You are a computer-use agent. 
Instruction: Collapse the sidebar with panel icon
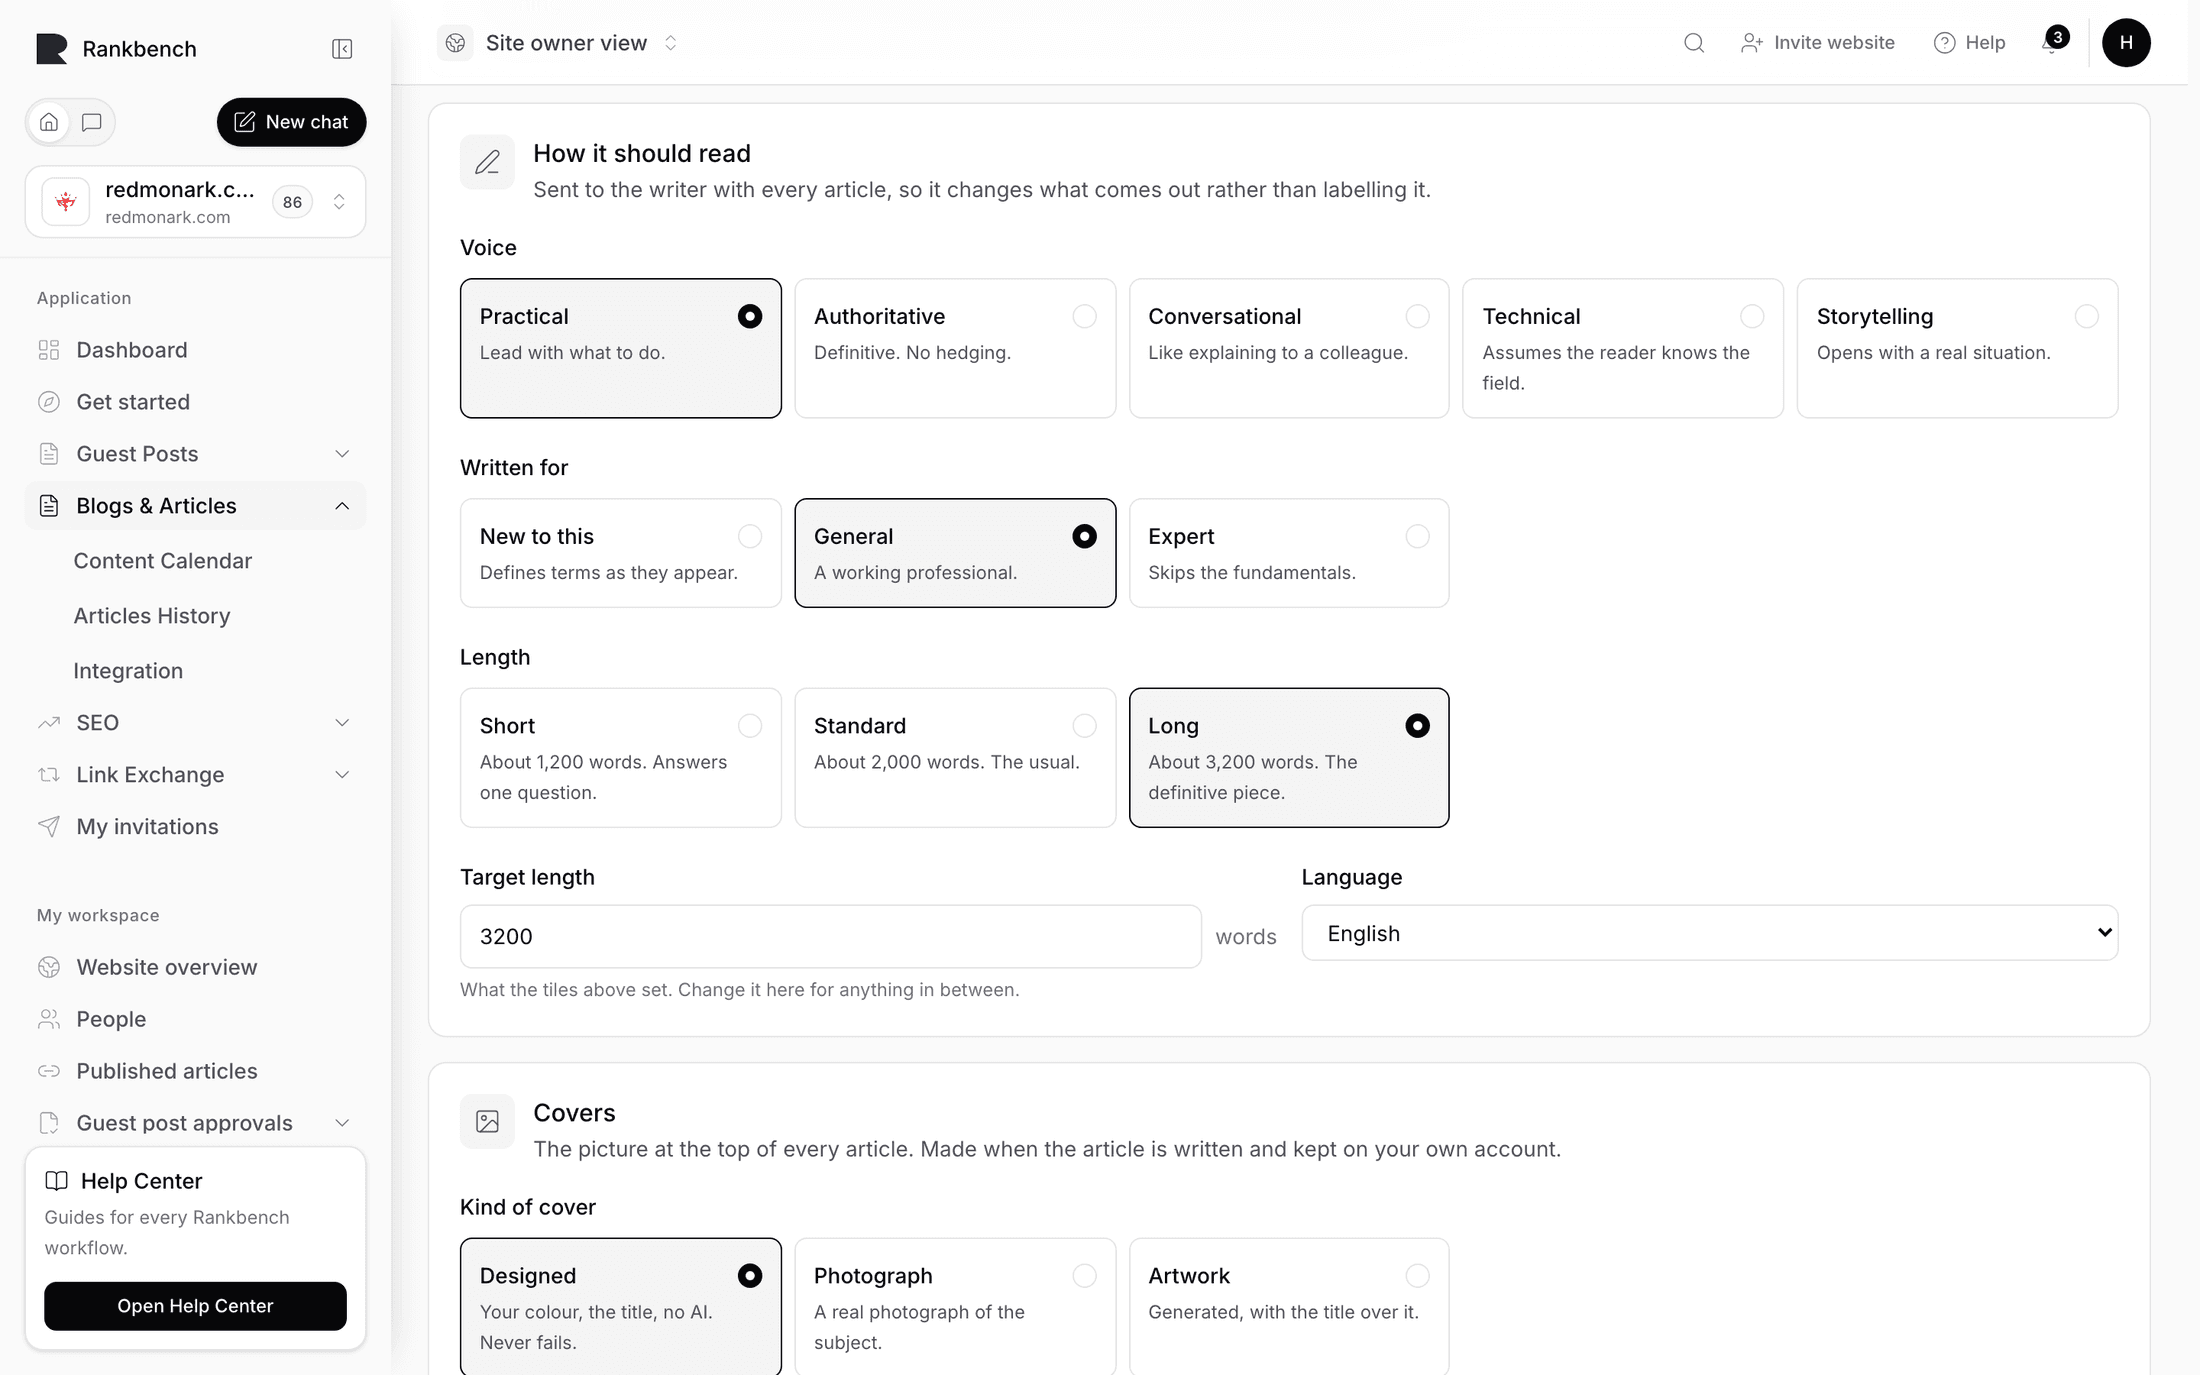click(342, 49)
